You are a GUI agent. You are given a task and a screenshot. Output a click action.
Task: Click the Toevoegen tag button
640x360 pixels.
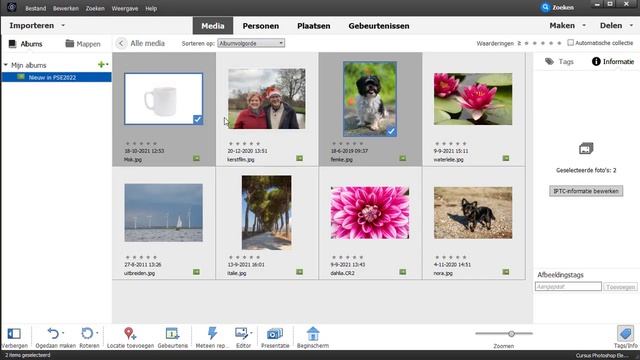[x=620, y=287]
